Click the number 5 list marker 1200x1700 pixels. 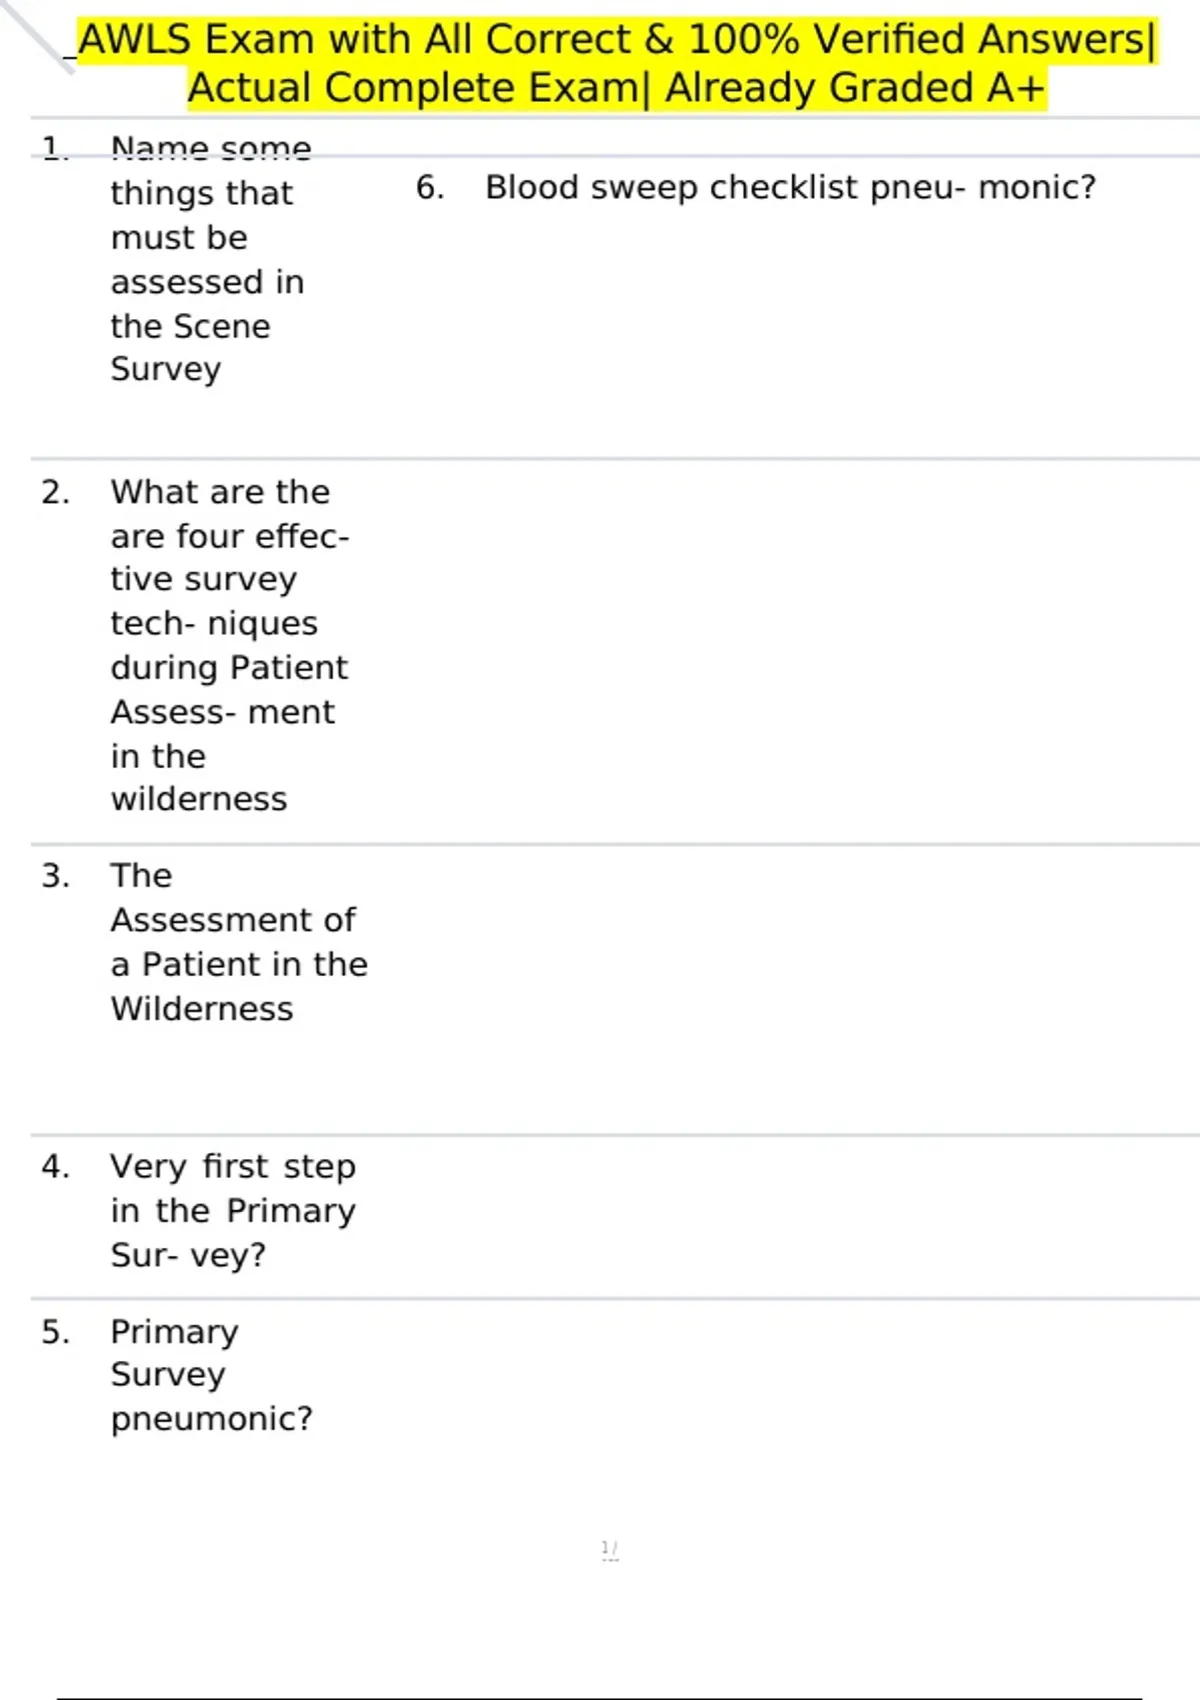(55, 1332)
